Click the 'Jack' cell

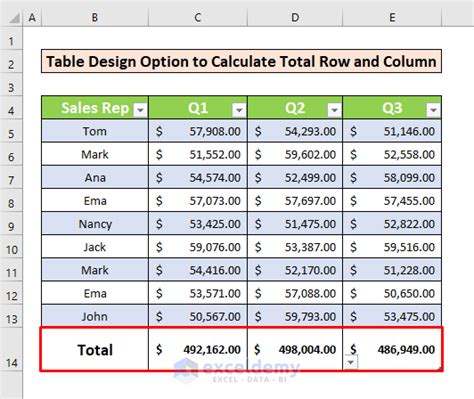[x=95, y=247]
